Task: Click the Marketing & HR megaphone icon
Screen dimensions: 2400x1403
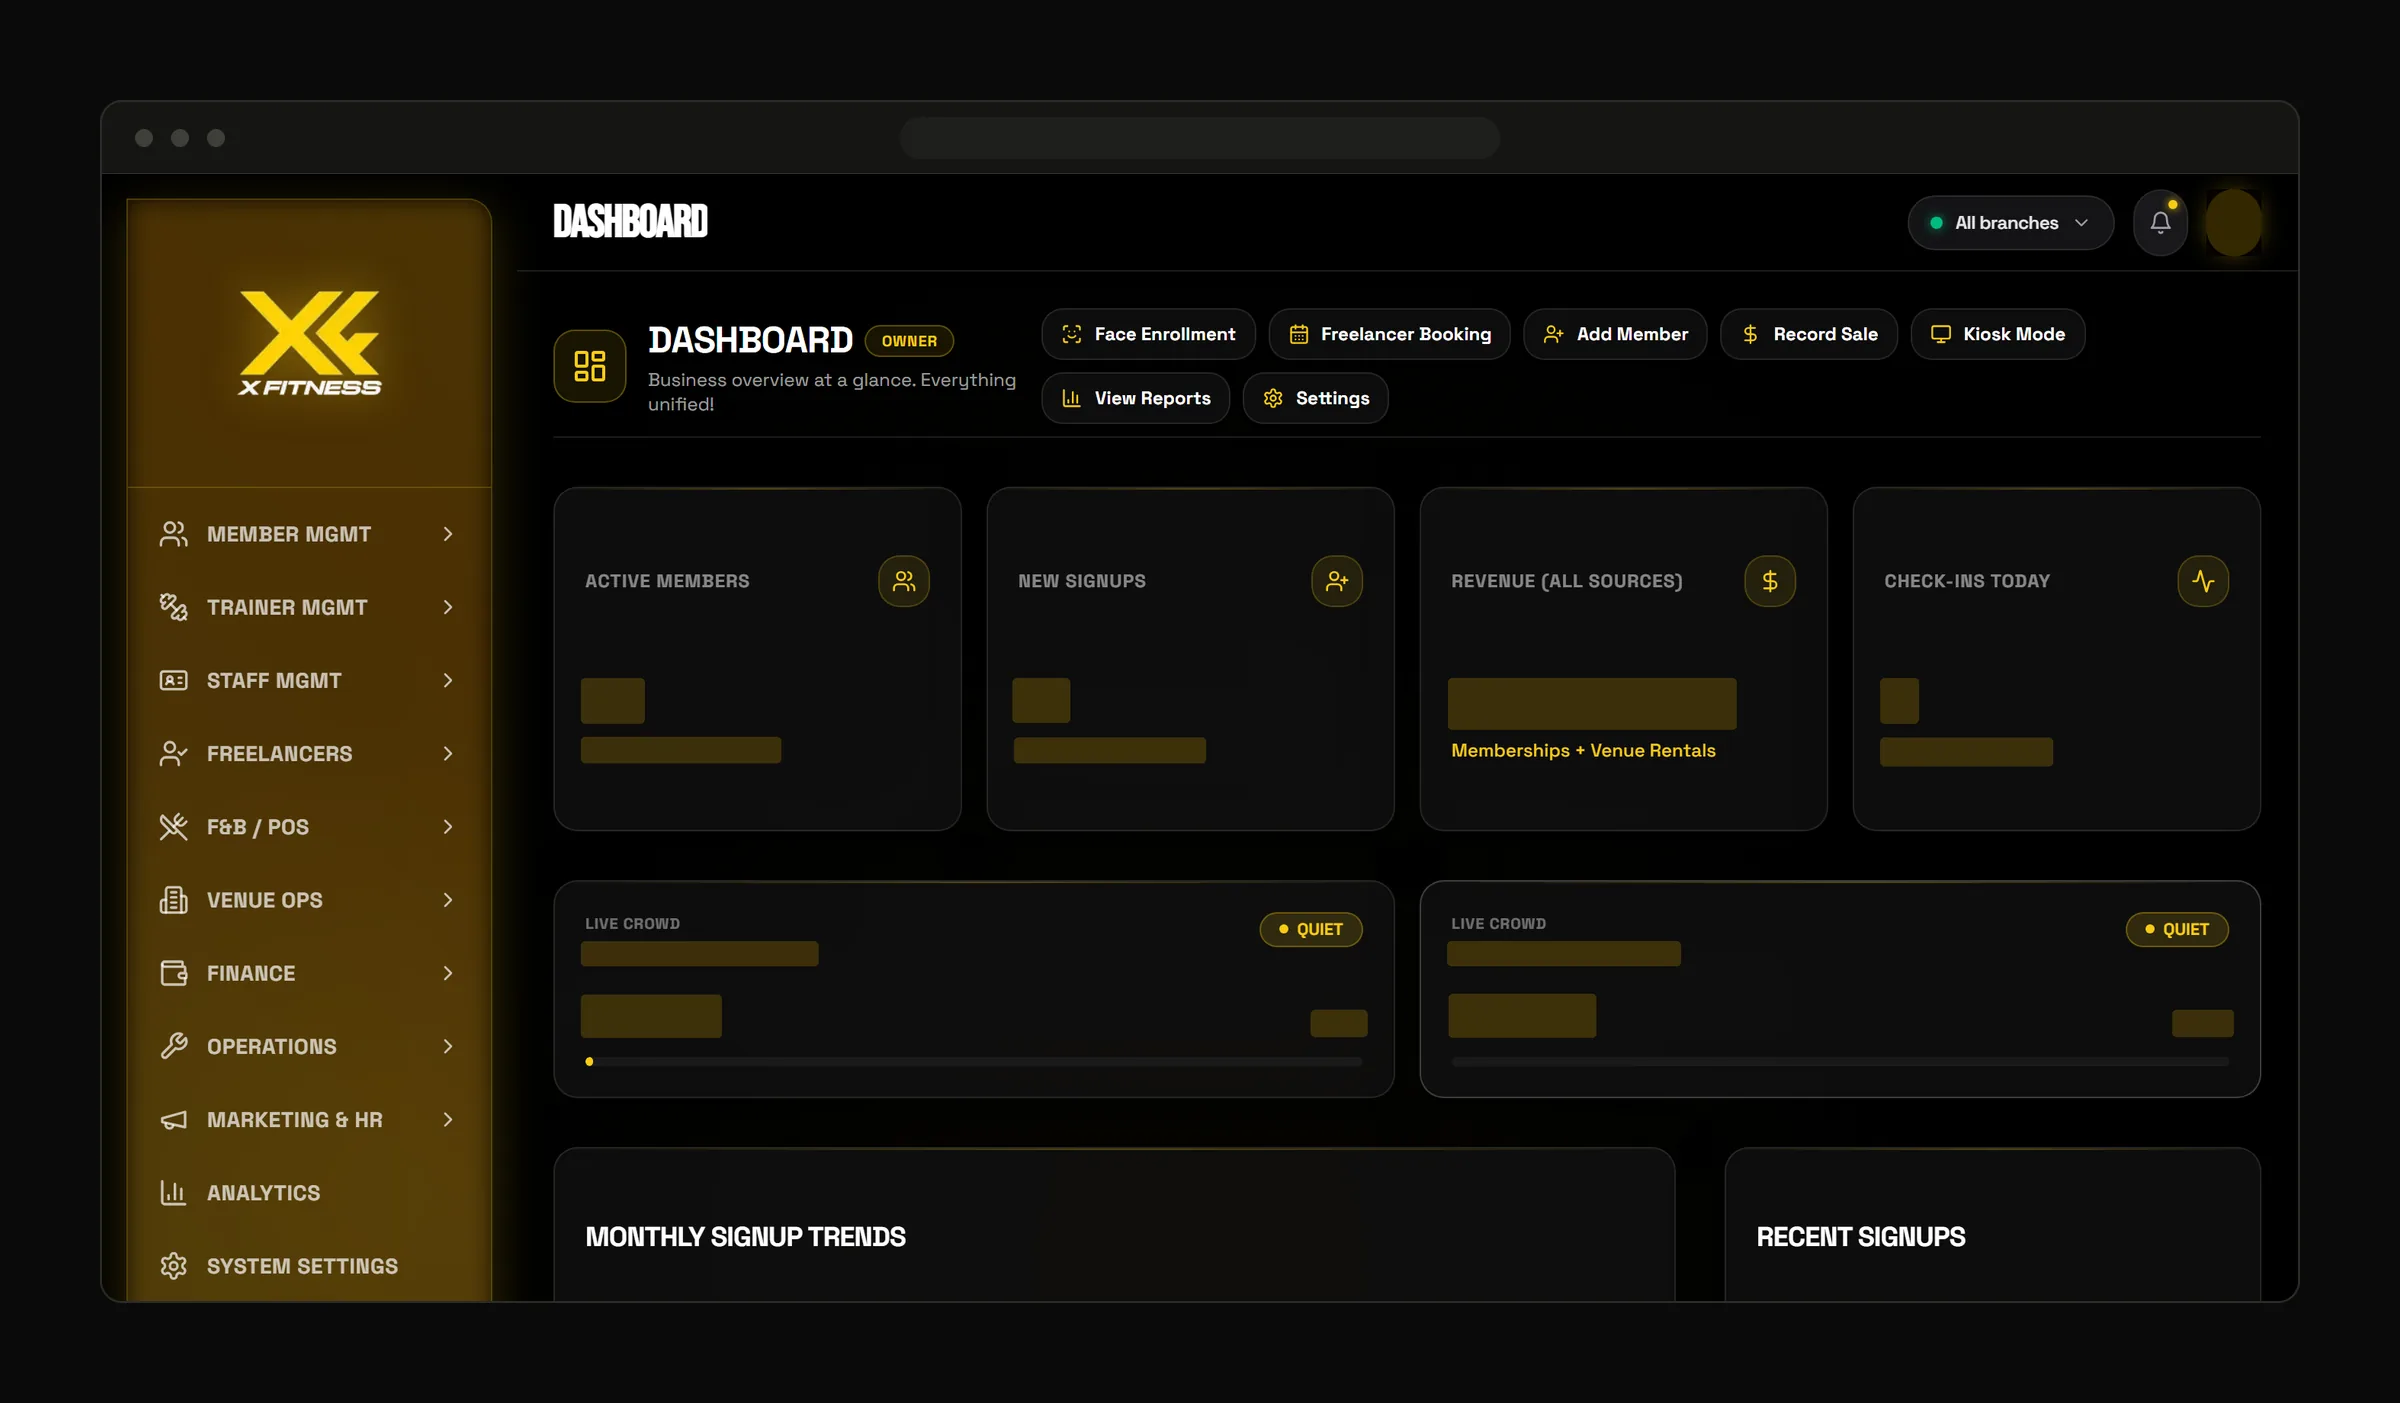Action: click(173, 1120)
